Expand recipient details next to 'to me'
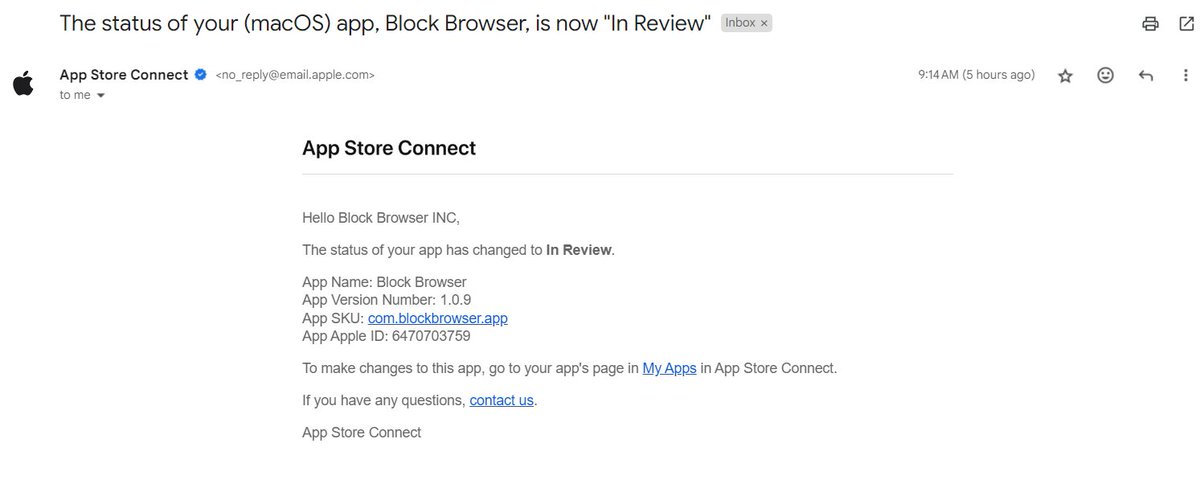Viewport: 1200px width, 480px height. [x=100, y=95]
